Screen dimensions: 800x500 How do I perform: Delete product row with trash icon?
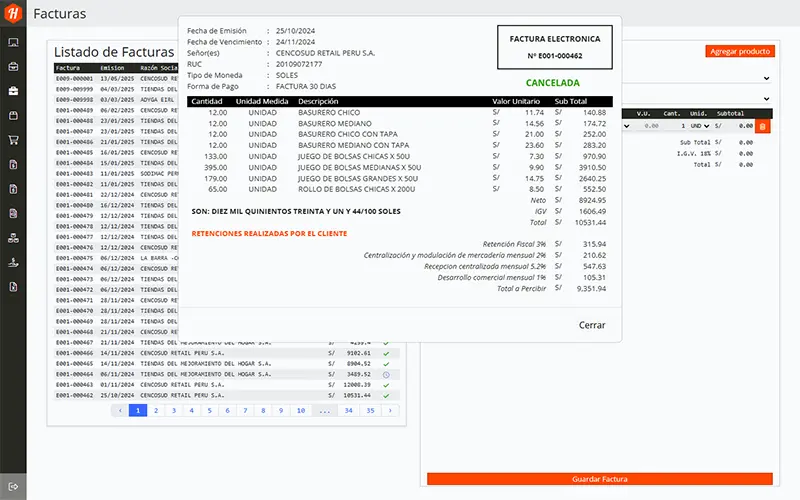[x=762, y=126]
